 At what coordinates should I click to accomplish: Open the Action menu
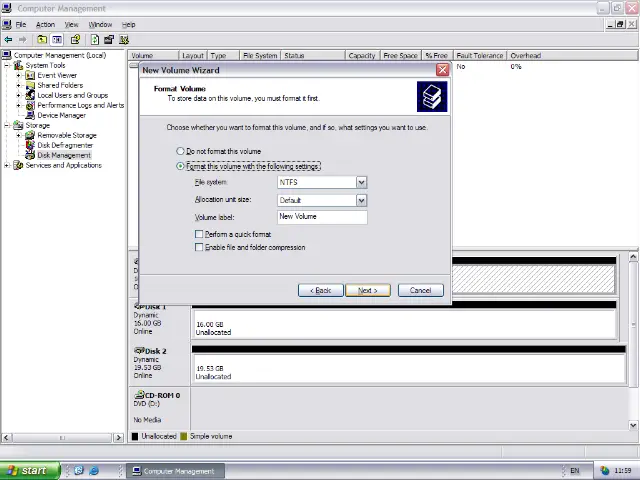pos(45,24)
